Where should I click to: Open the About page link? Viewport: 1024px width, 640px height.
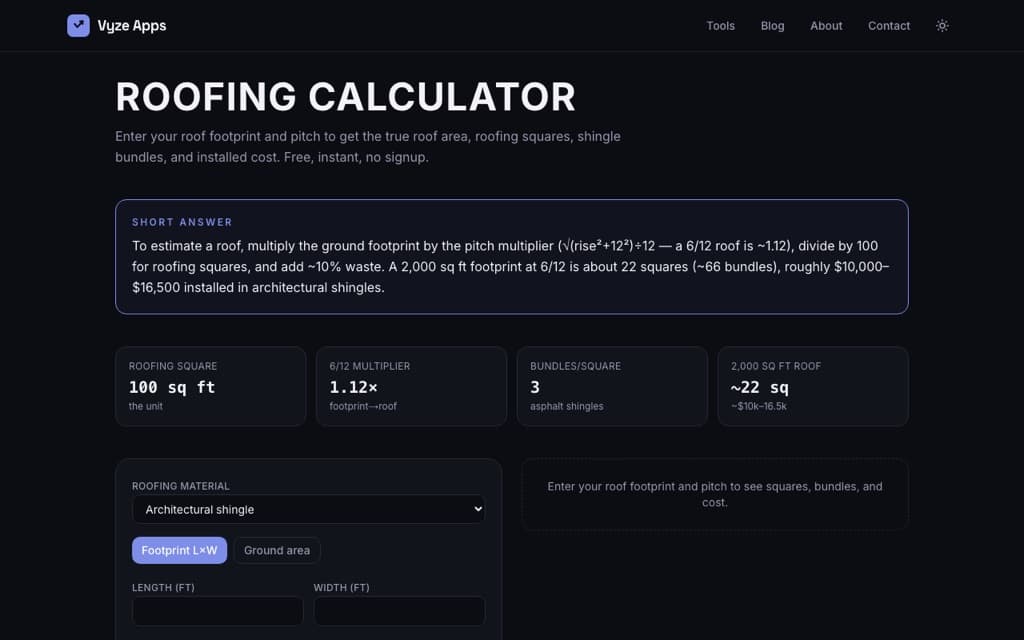click(826, 25)
